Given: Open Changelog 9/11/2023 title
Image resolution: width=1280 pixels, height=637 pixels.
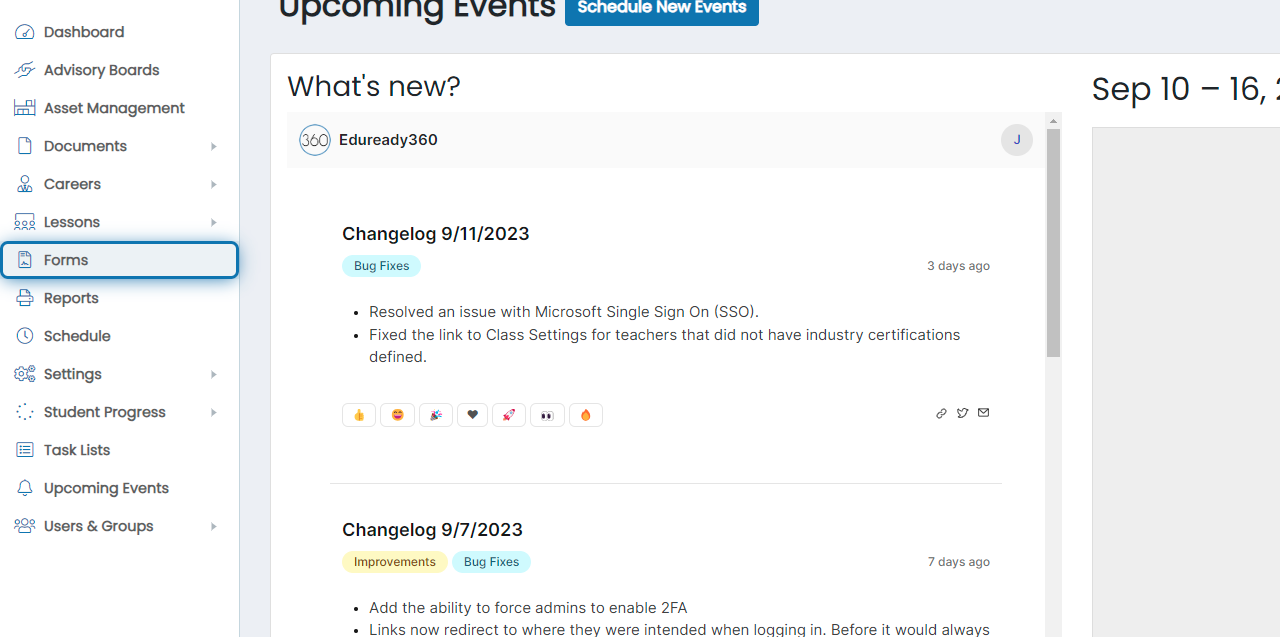Looking at the screenshot, I should coord(435,234).
